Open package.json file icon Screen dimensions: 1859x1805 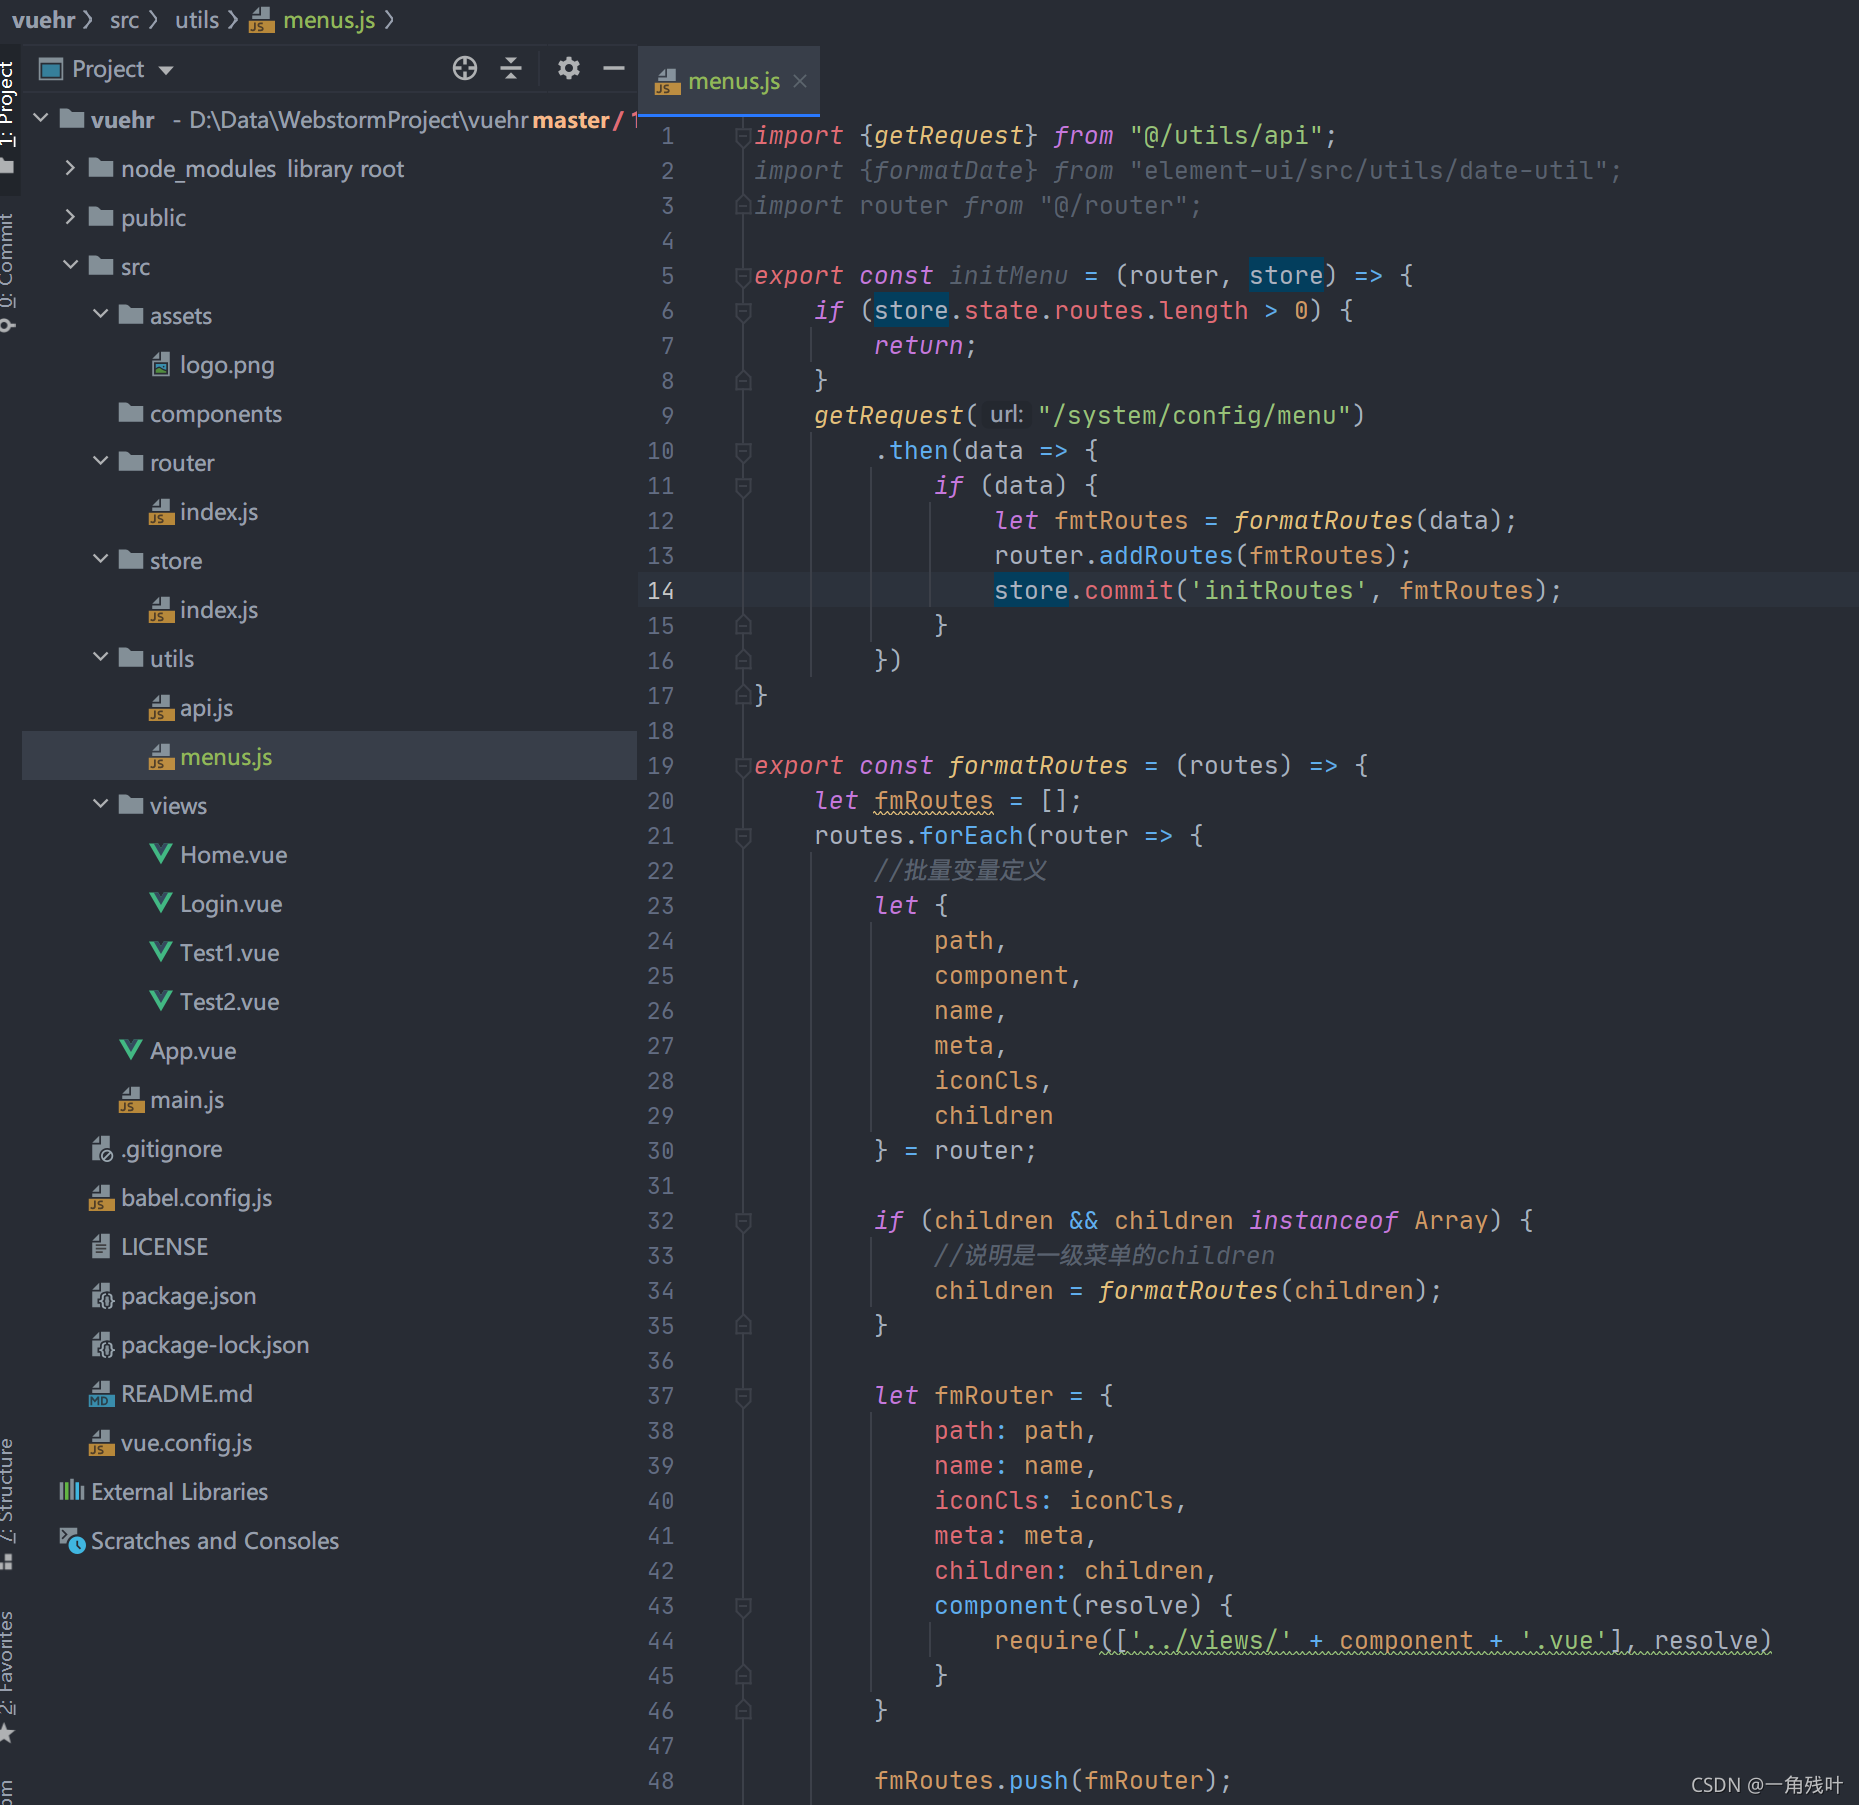tap(102, 1296)
